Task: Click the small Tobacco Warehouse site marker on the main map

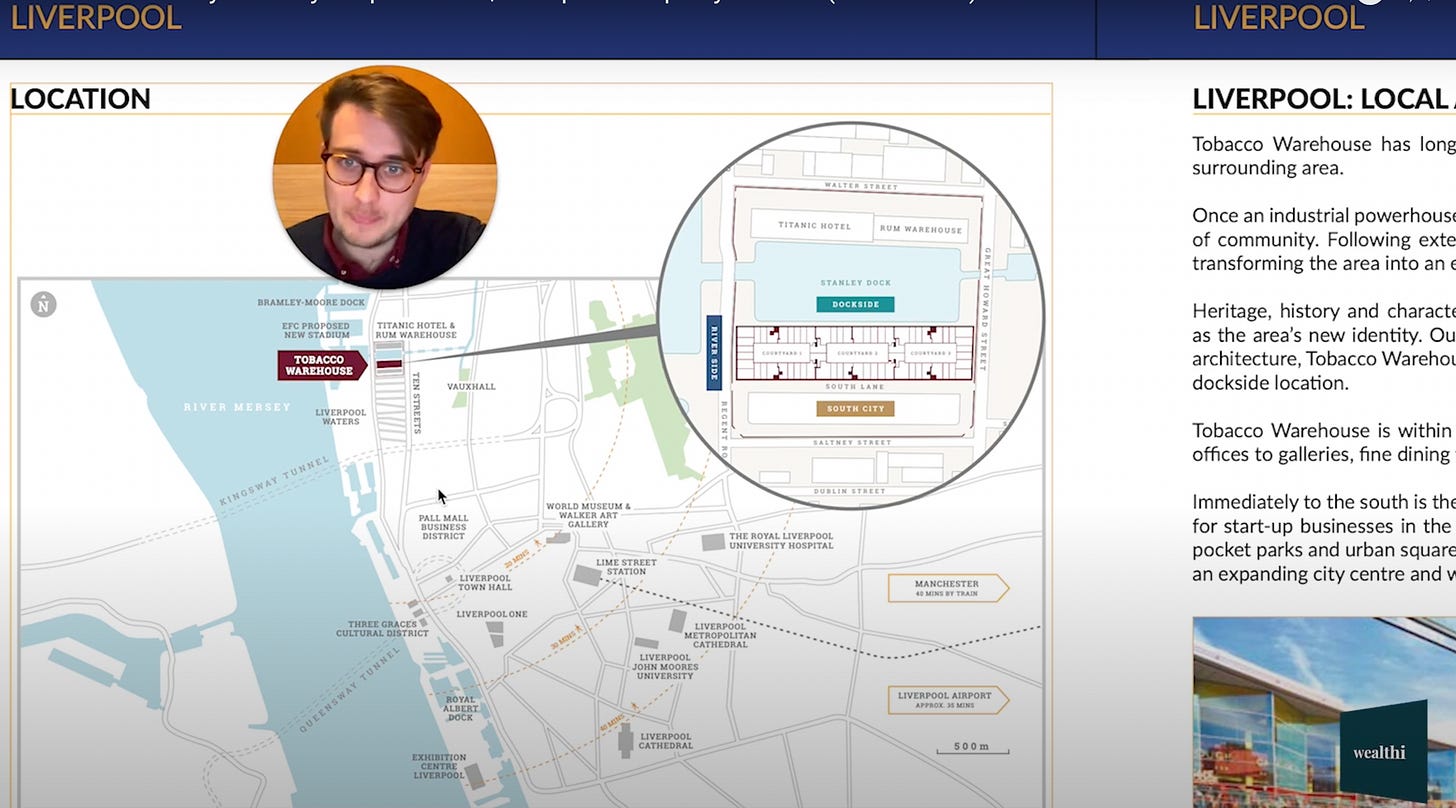Action: 388,365
